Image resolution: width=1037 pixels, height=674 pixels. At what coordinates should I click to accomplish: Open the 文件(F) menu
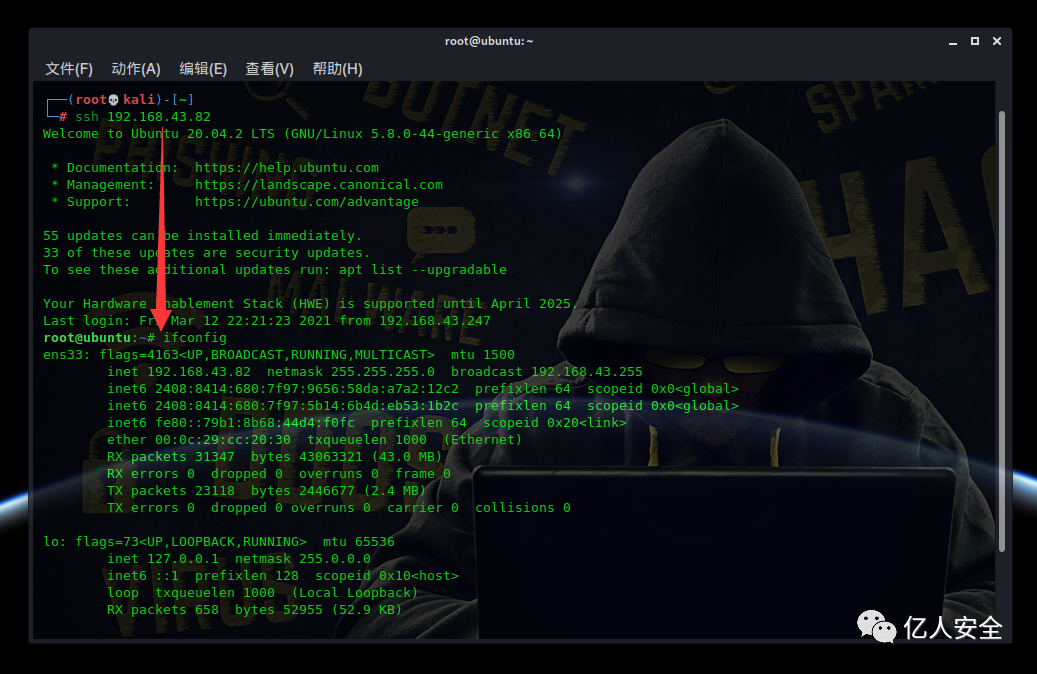[69, 69]
